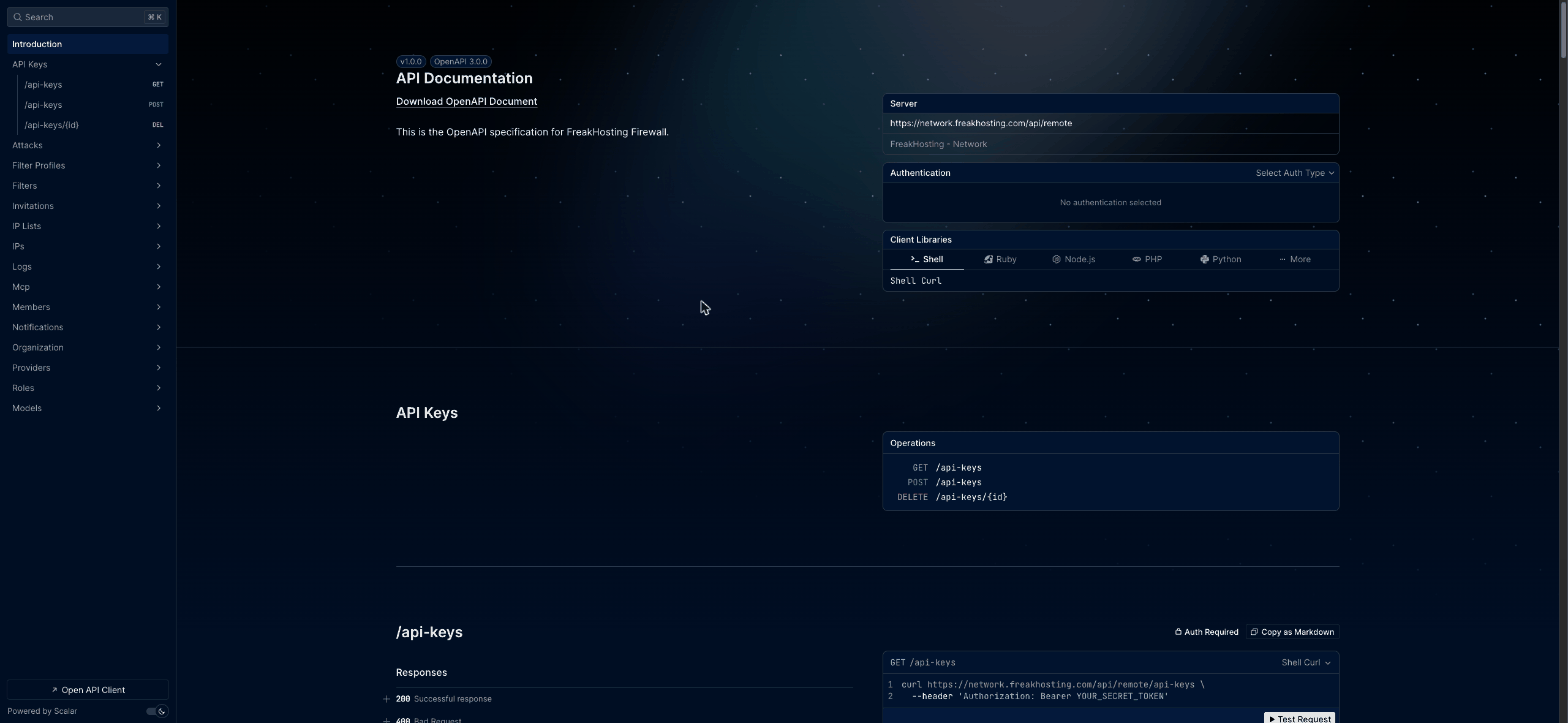1568x723 pixels.
Task: Select the Ruby client library tab
Action: [x=1000, y=259]
